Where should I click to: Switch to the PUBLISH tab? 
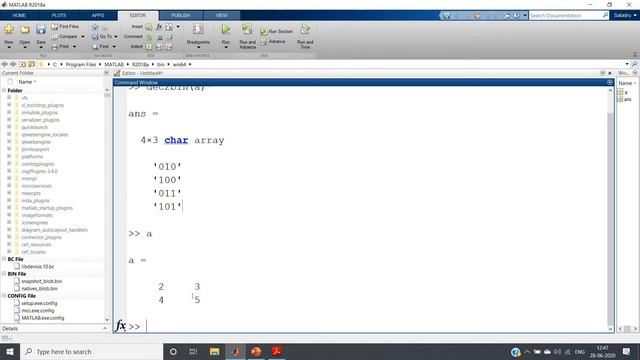181,16
